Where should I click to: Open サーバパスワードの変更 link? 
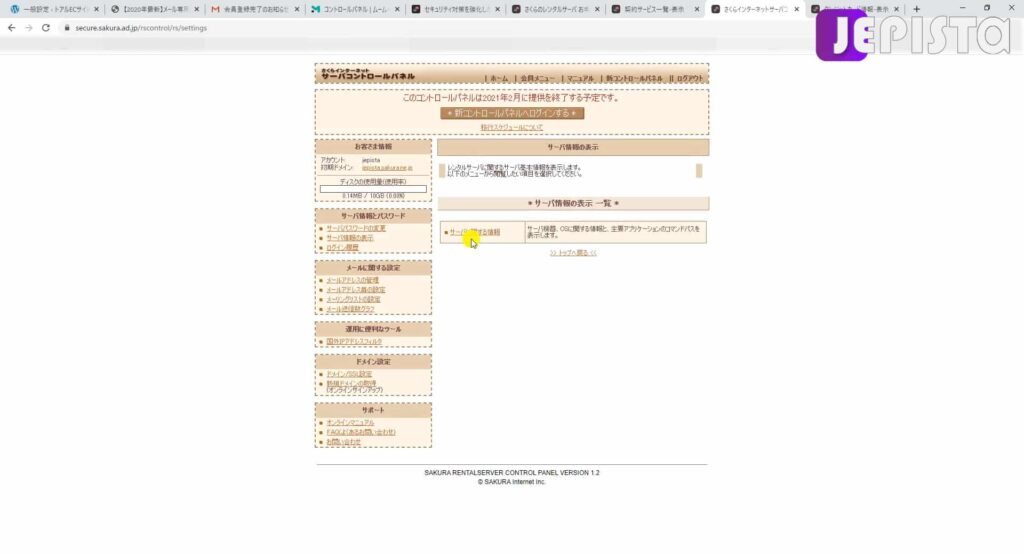pos(356,229)
